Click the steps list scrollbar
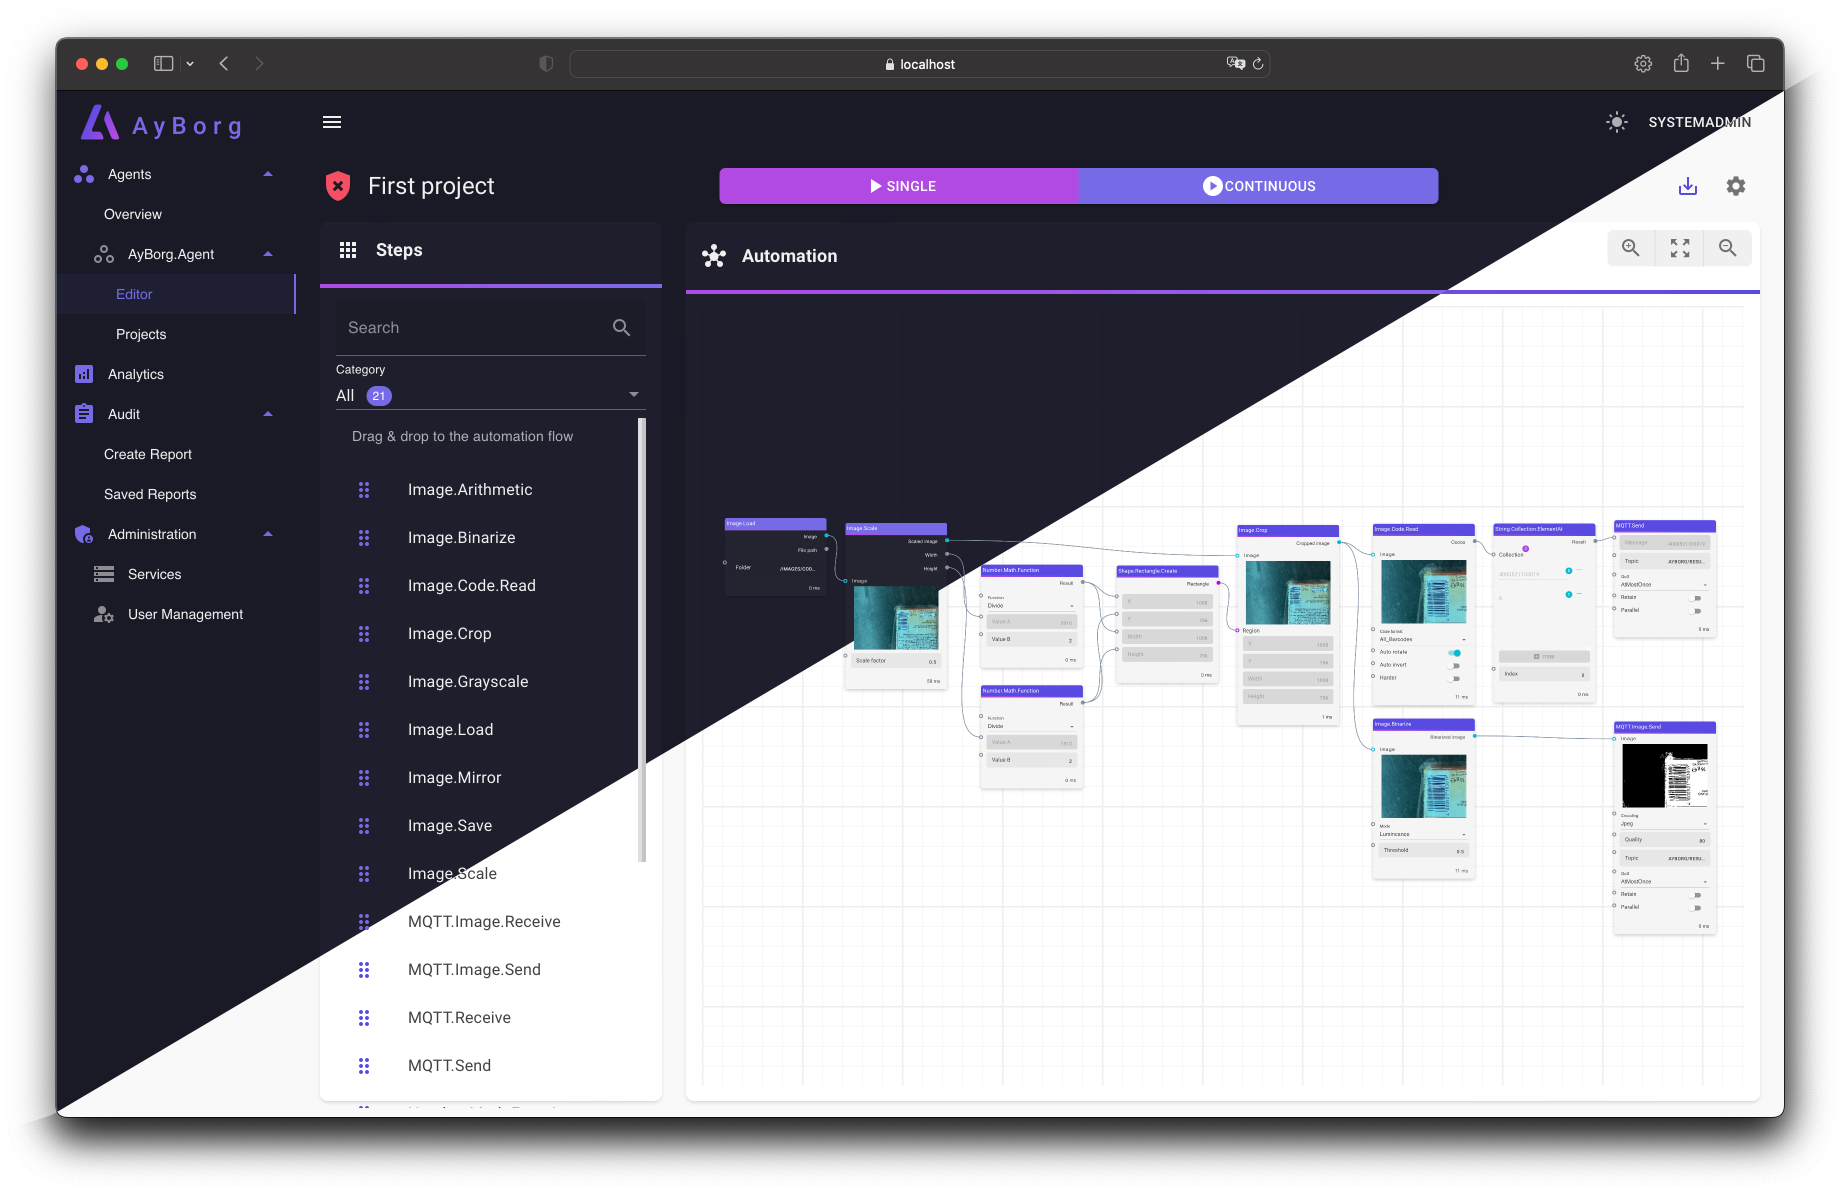The width and height of the screenshot is (1840, 1191). (642, 640)
